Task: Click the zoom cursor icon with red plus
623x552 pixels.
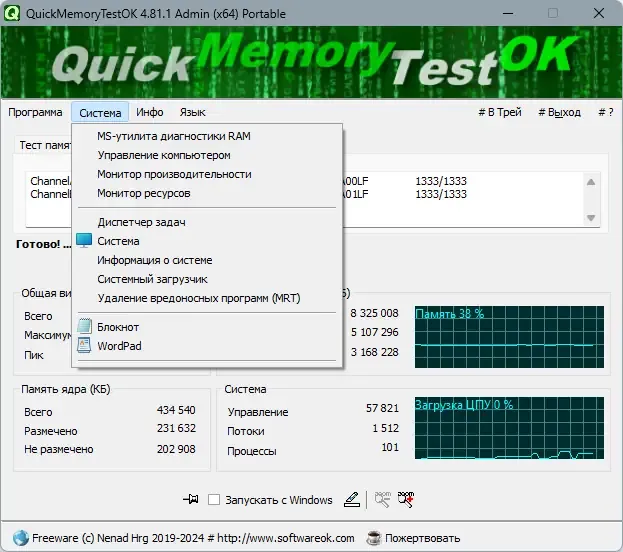Action: 406,500
